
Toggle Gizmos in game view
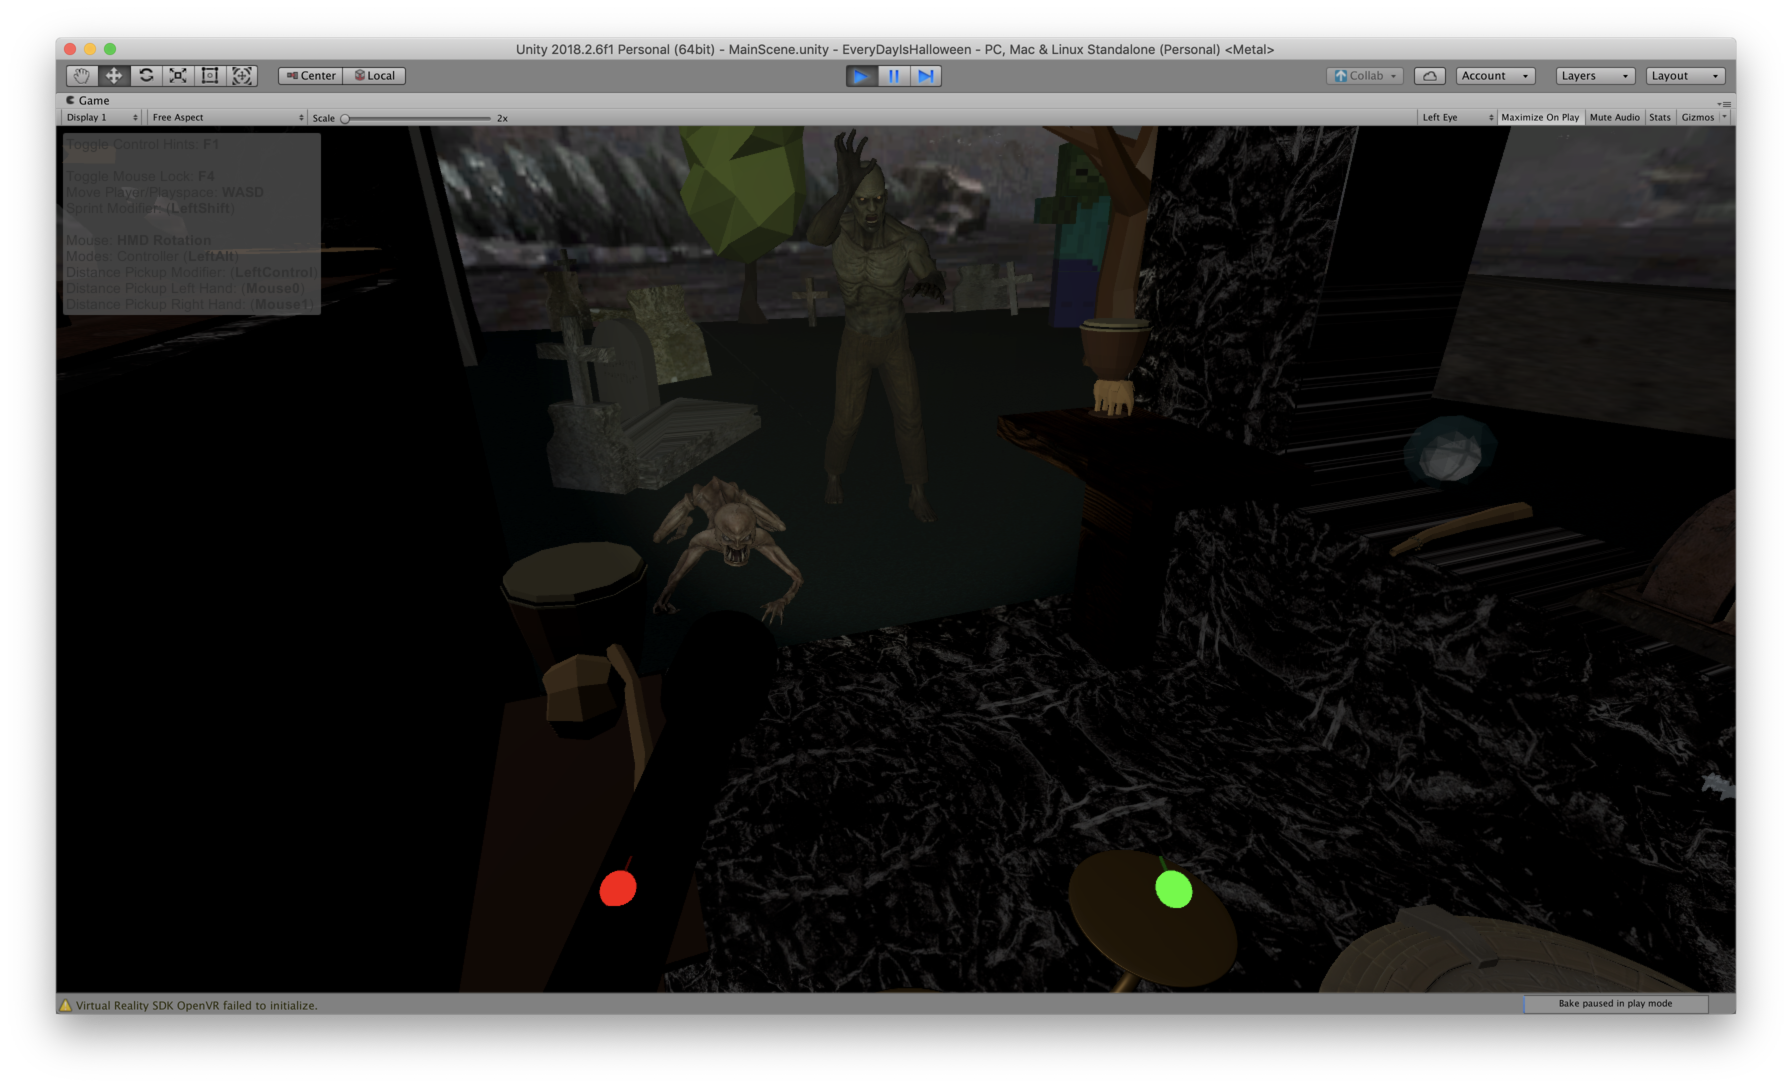1697,118
